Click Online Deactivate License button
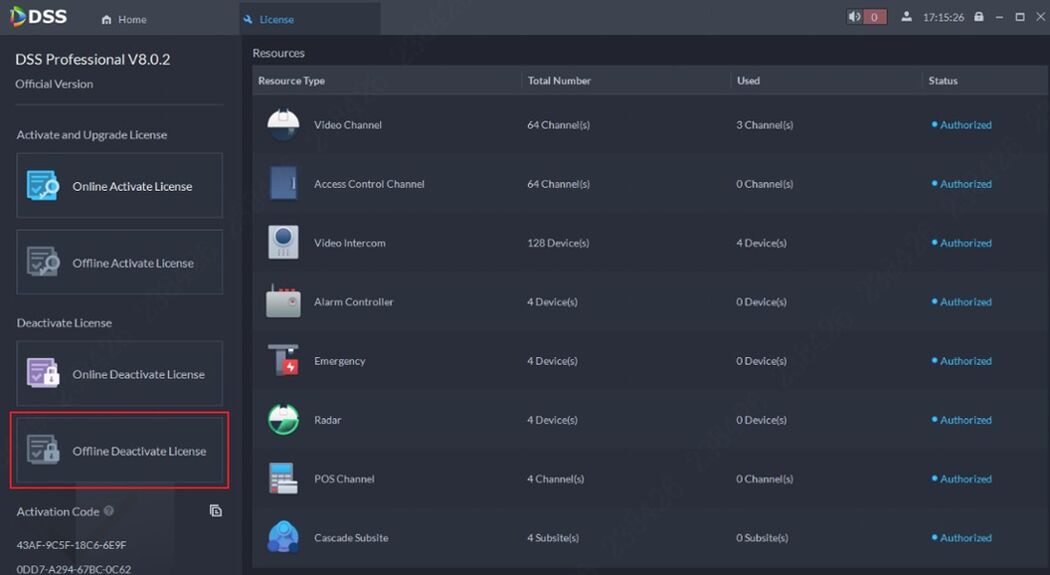This screenshot has height=575, width=1050. pos(120,374)
